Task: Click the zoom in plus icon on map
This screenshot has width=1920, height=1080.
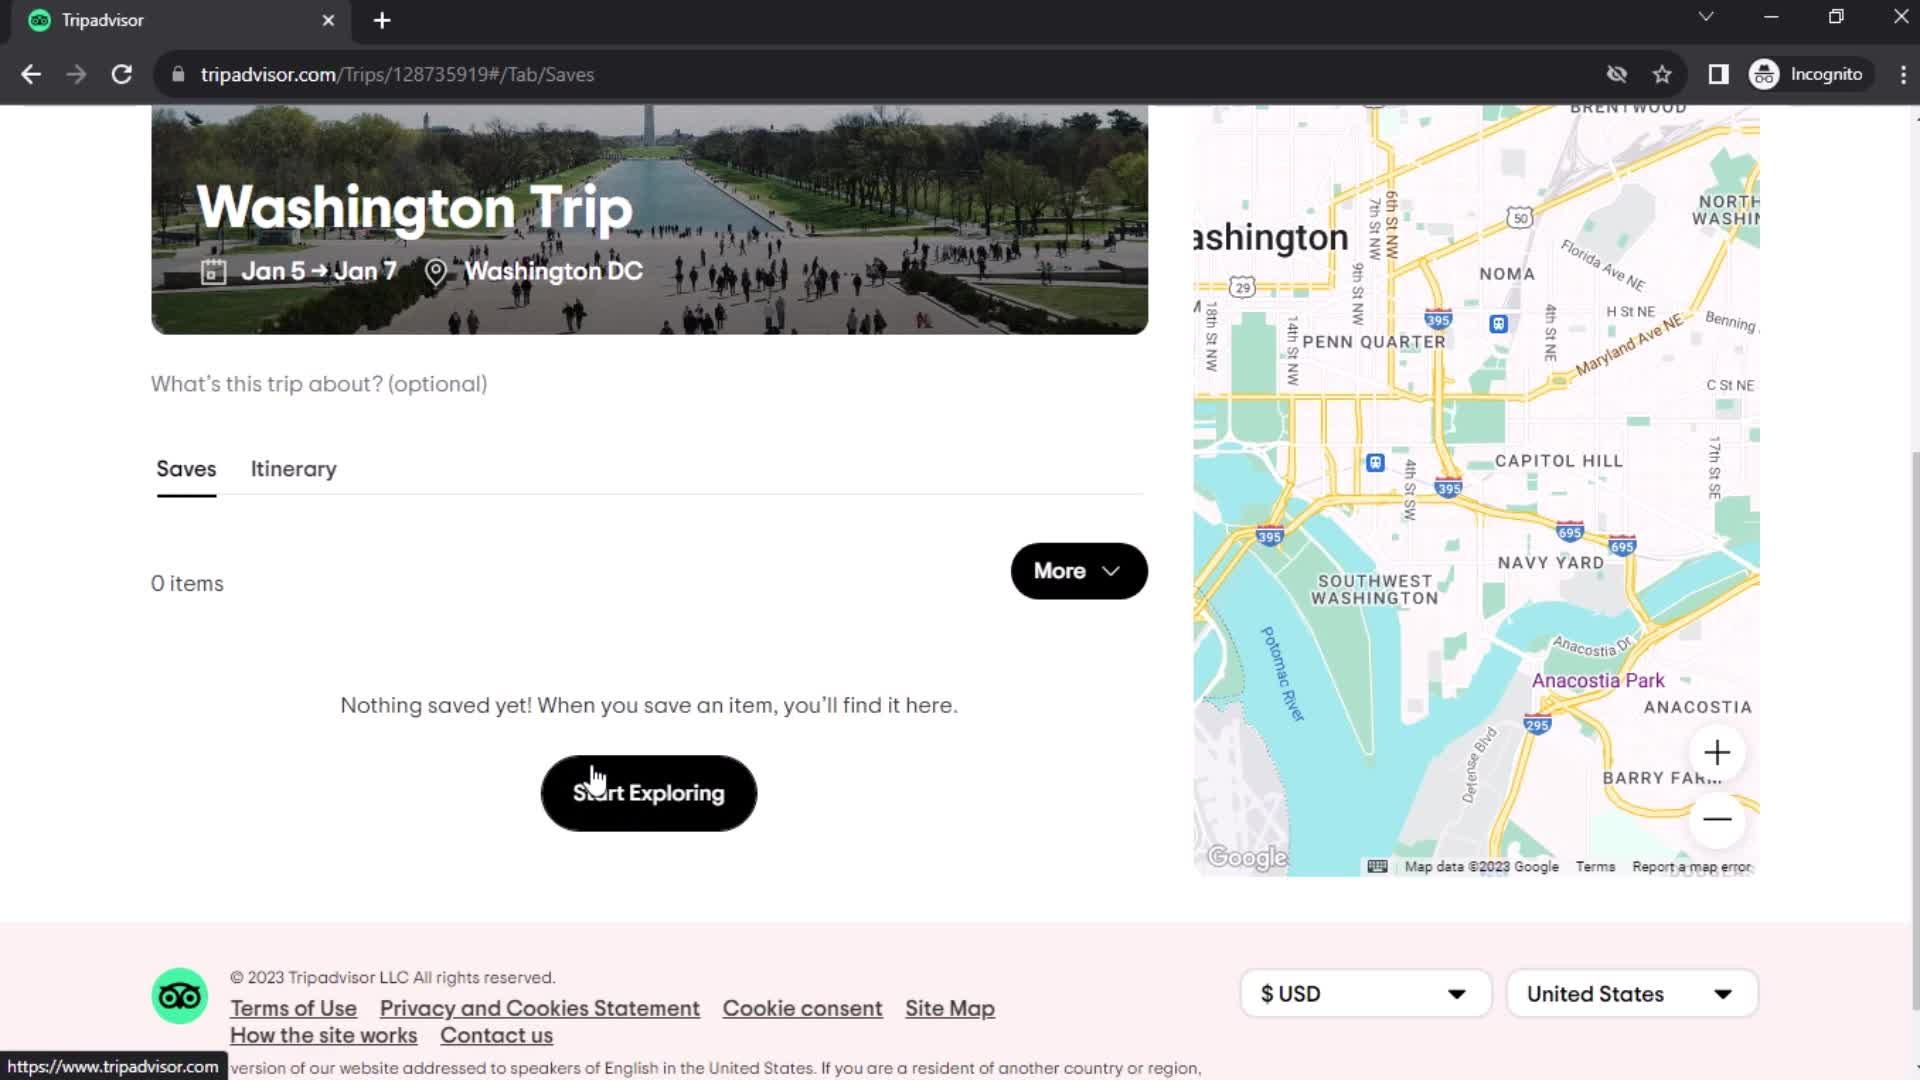Action: pyautogui.click(x=1718, y=753)
